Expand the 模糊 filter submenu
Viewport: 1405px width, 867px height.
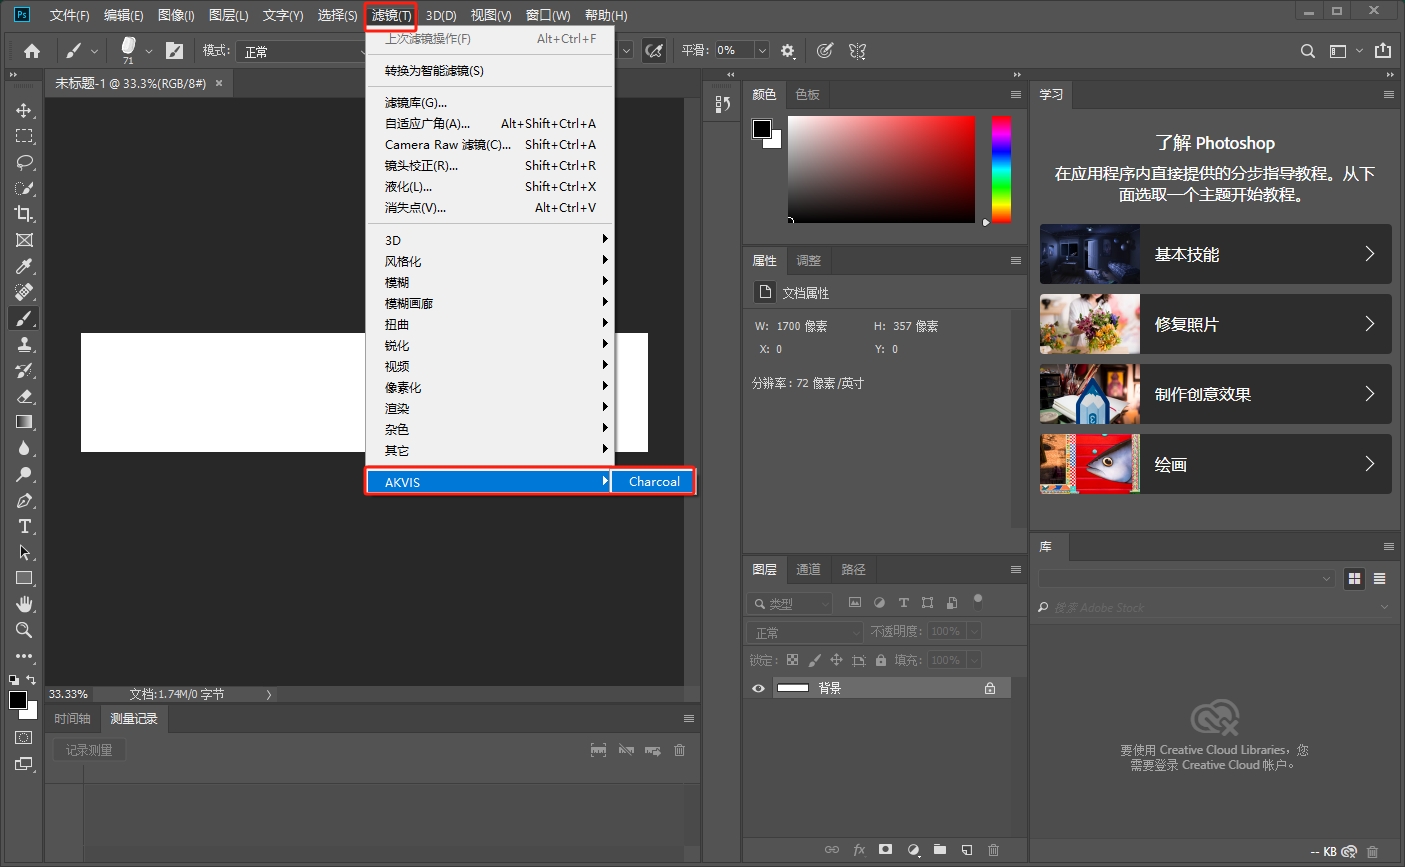click(x=490, y=282)
